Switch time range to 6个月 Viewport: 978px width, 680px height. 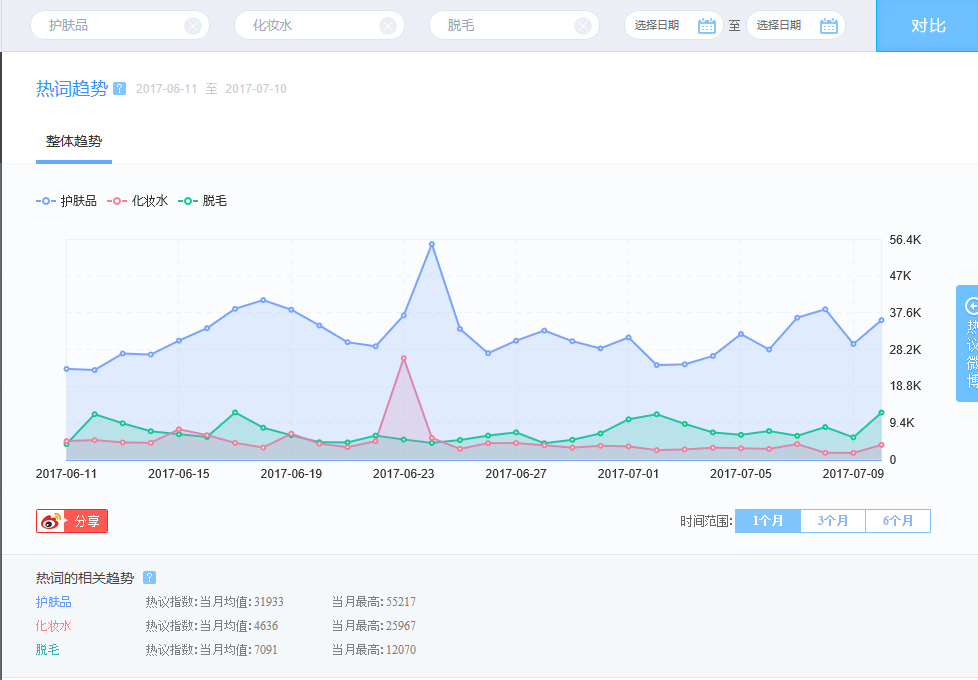[897, 521]
